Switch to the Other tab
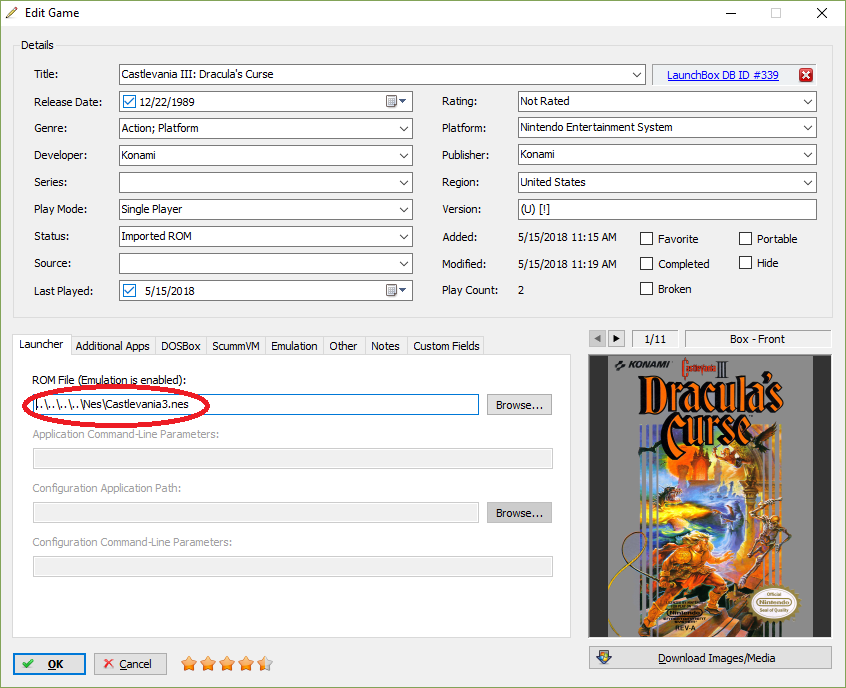846x688 pixels. click(x=343, y=346)
